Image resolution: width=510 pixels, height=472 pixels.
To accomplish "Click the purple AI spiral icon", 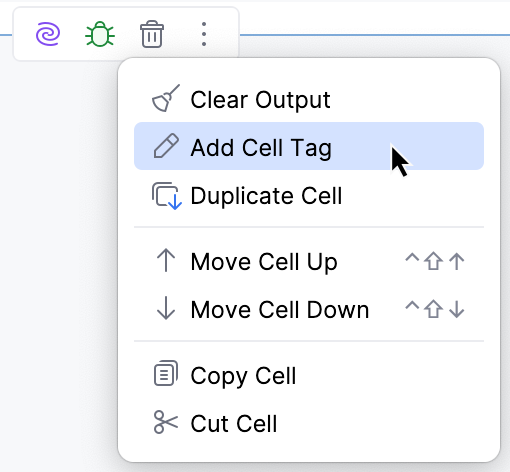I will click(48, 34).
